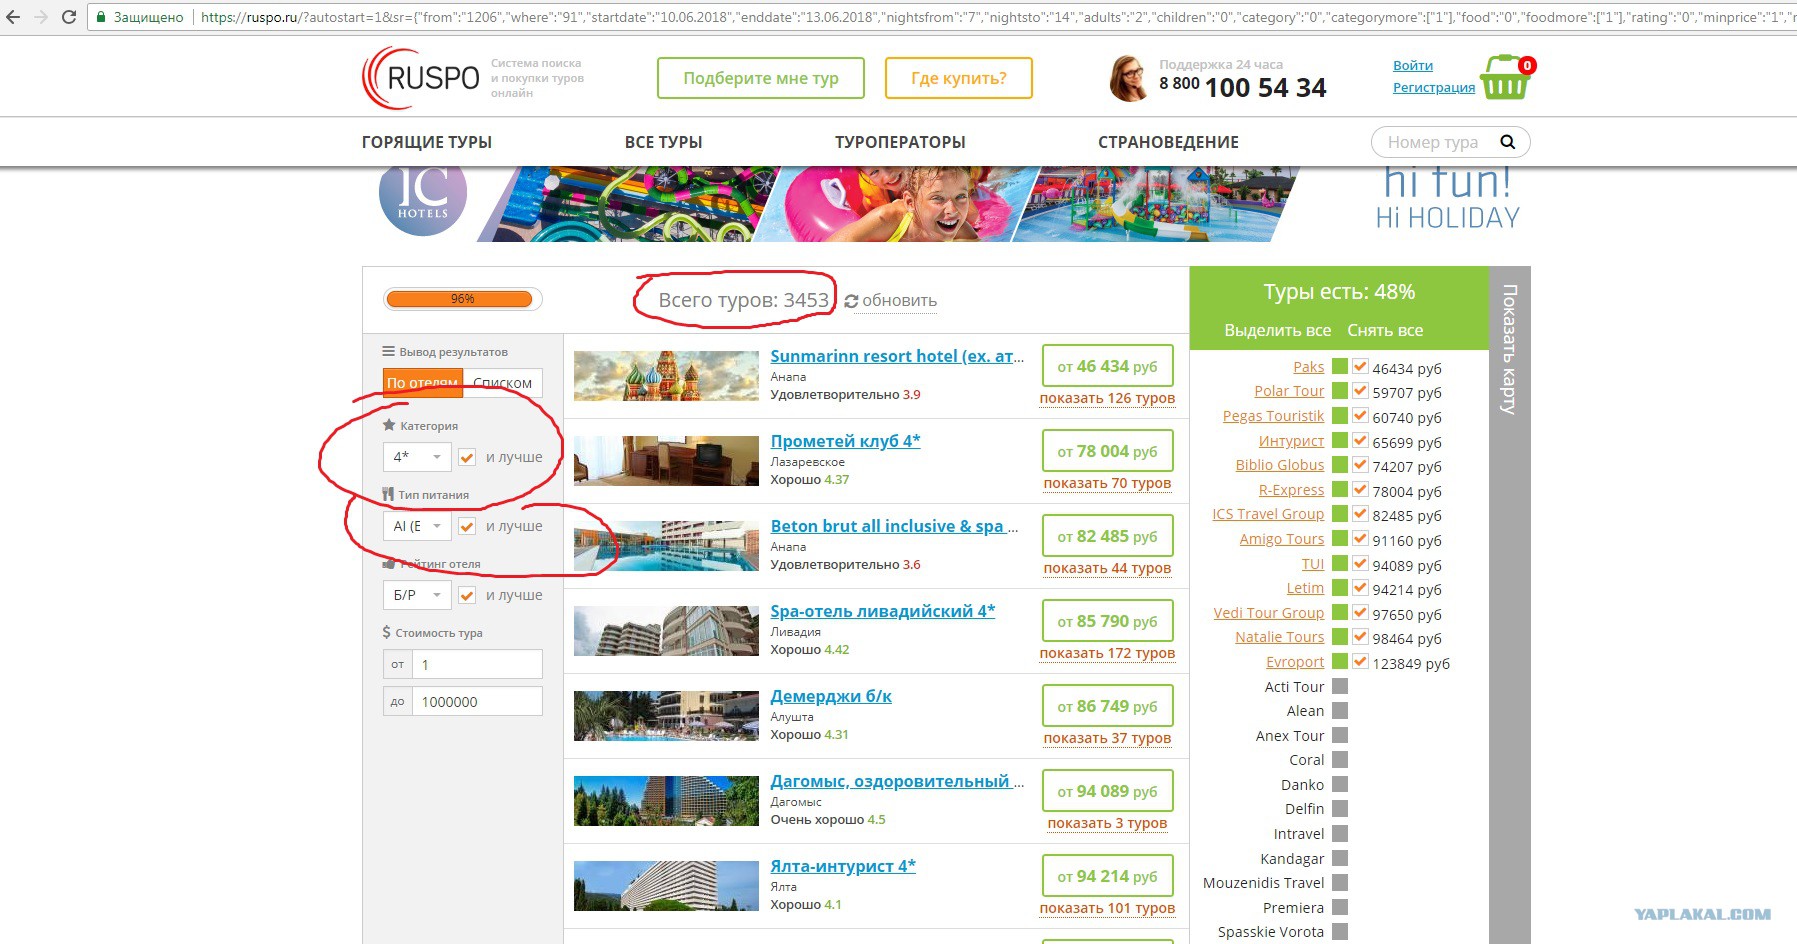Uncheck the Интурист 65699 руб checkbox
1797x944 pixels.
(x=1360, y=441)
